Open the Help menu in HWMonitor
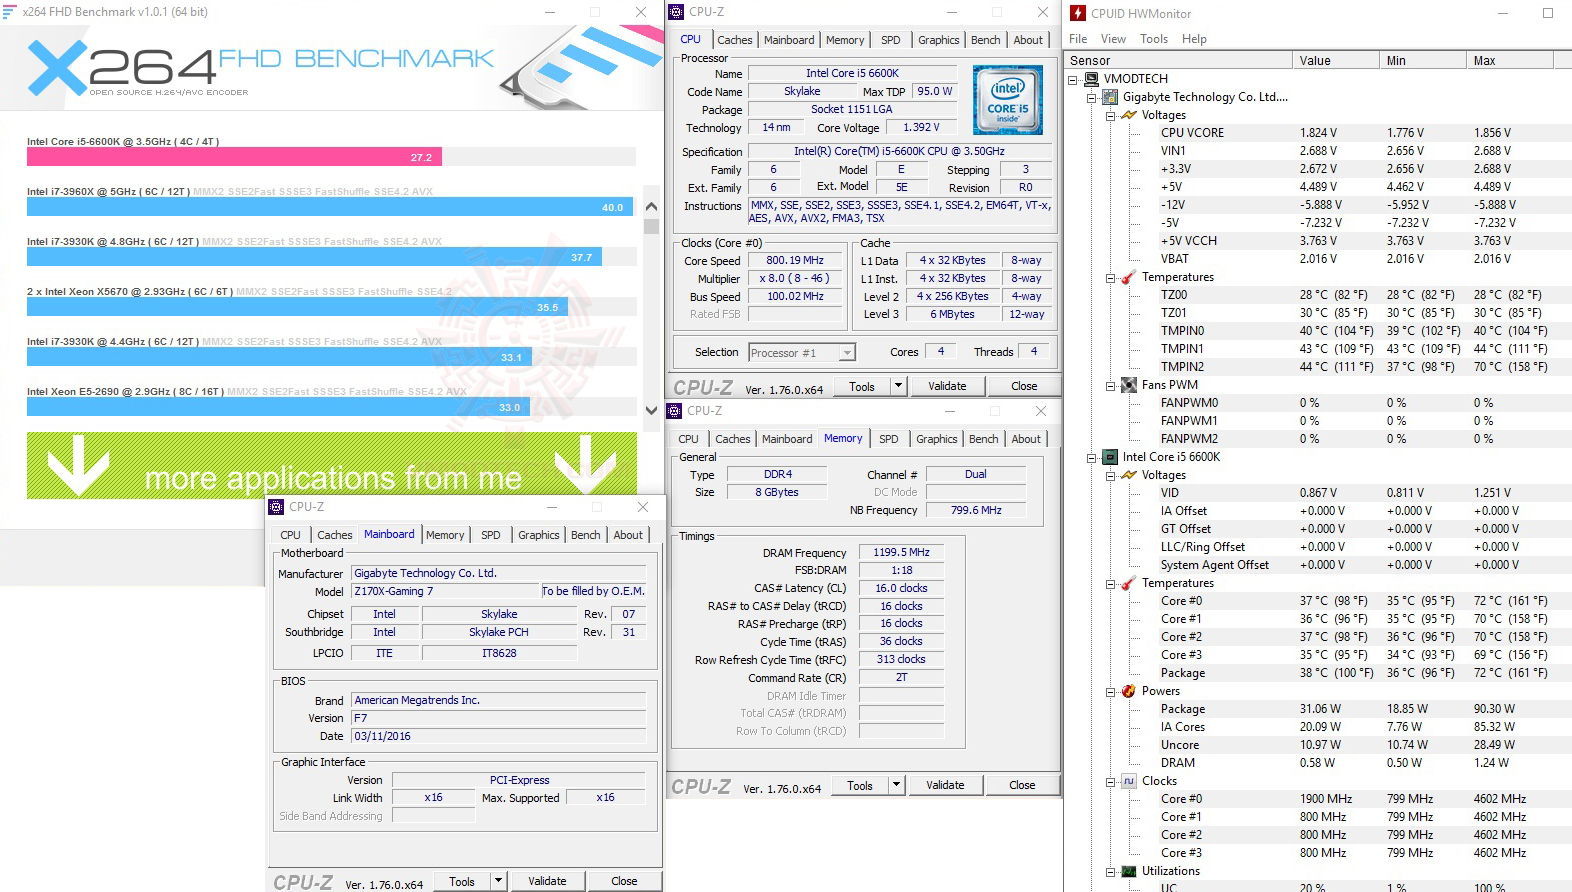 (x=1194, y=39)
